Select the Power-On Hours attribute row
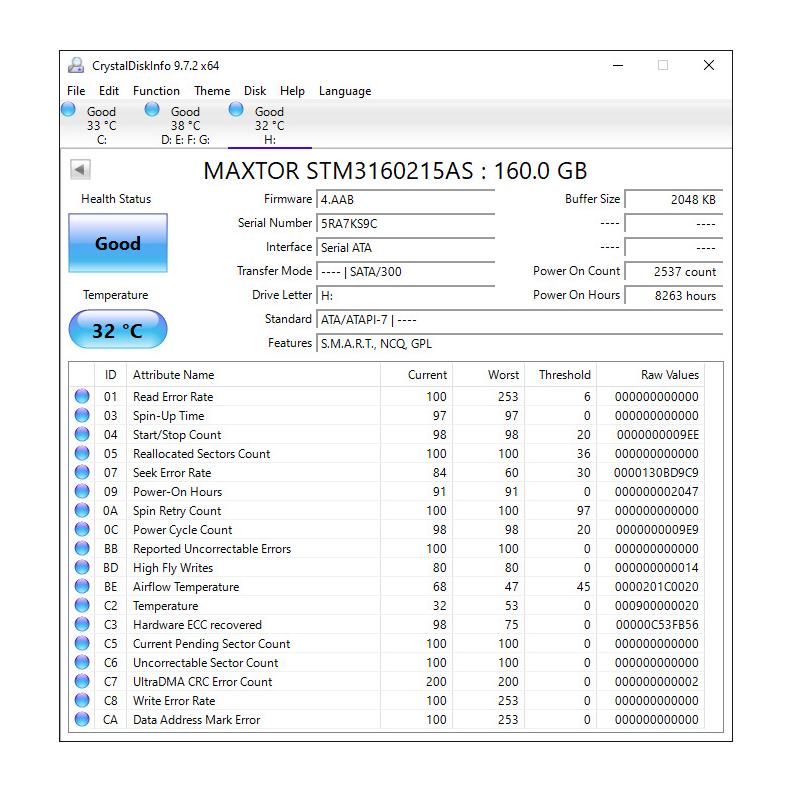 [x=177, y=492]
